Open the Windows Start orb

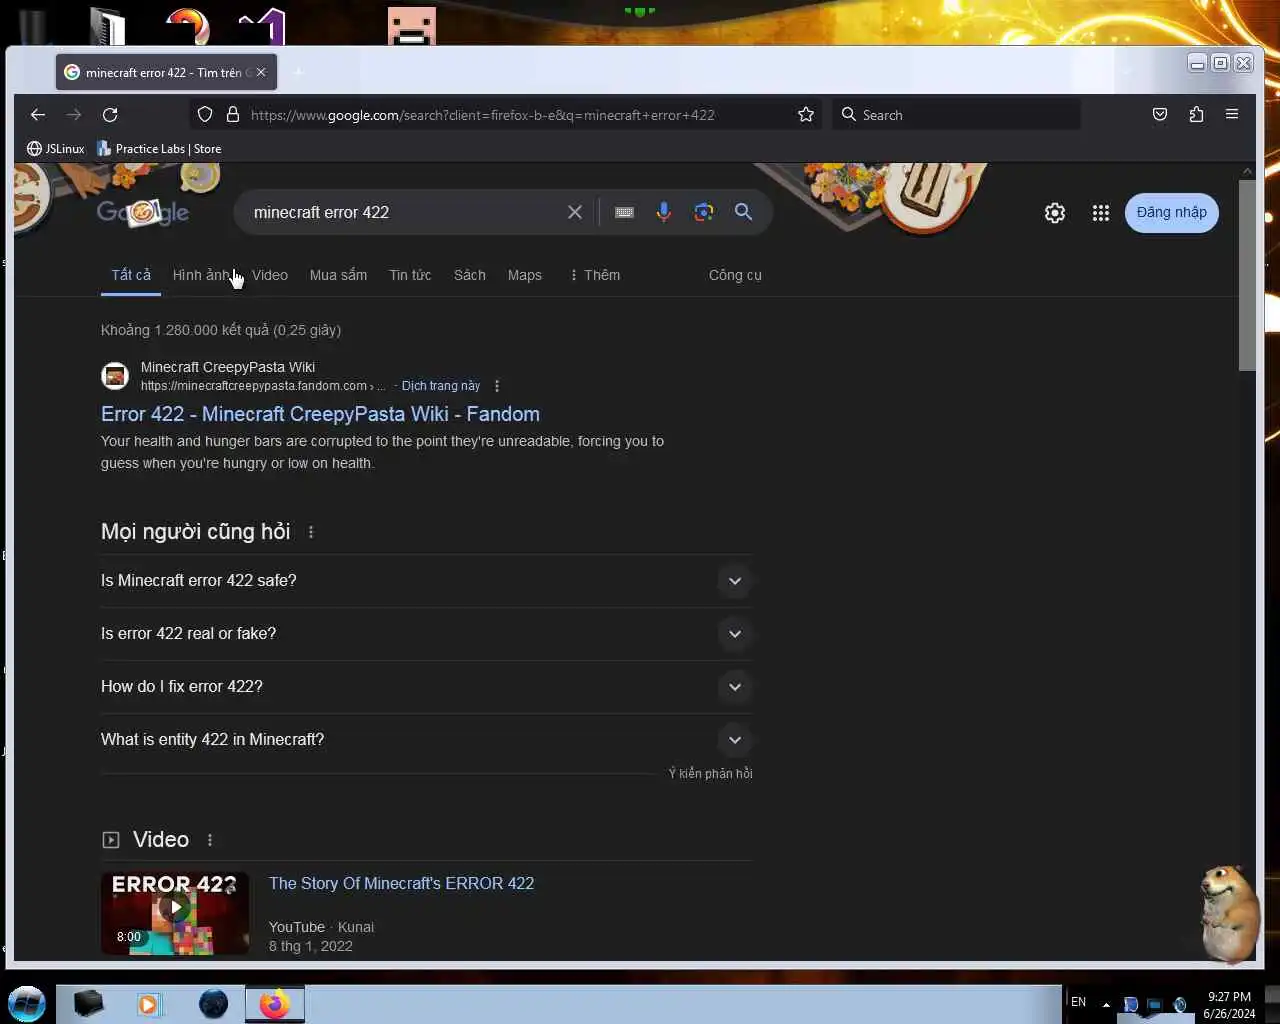(27, 1003)
